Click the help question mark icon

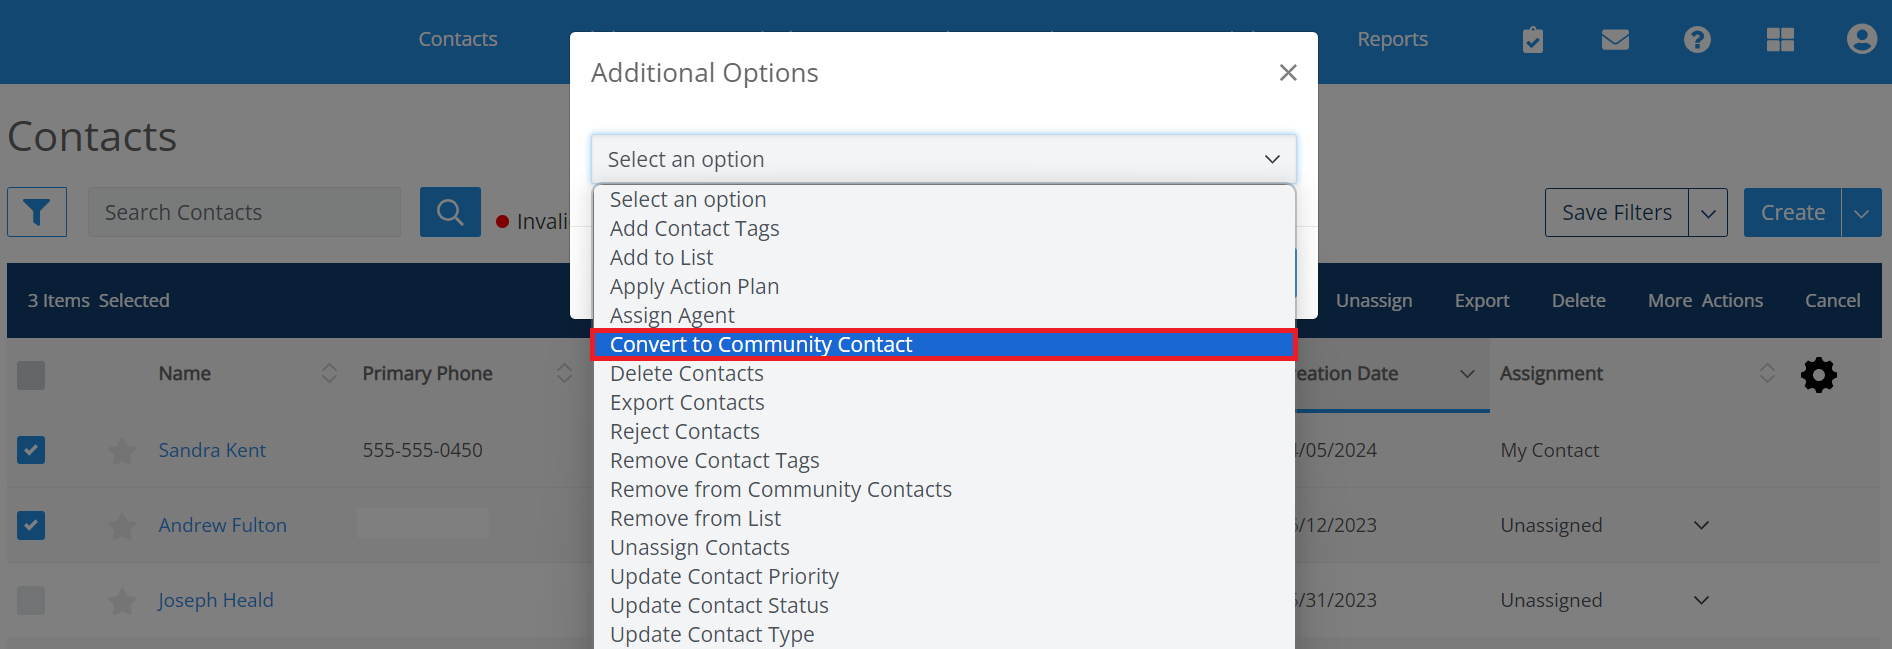tap(1697, 39)
